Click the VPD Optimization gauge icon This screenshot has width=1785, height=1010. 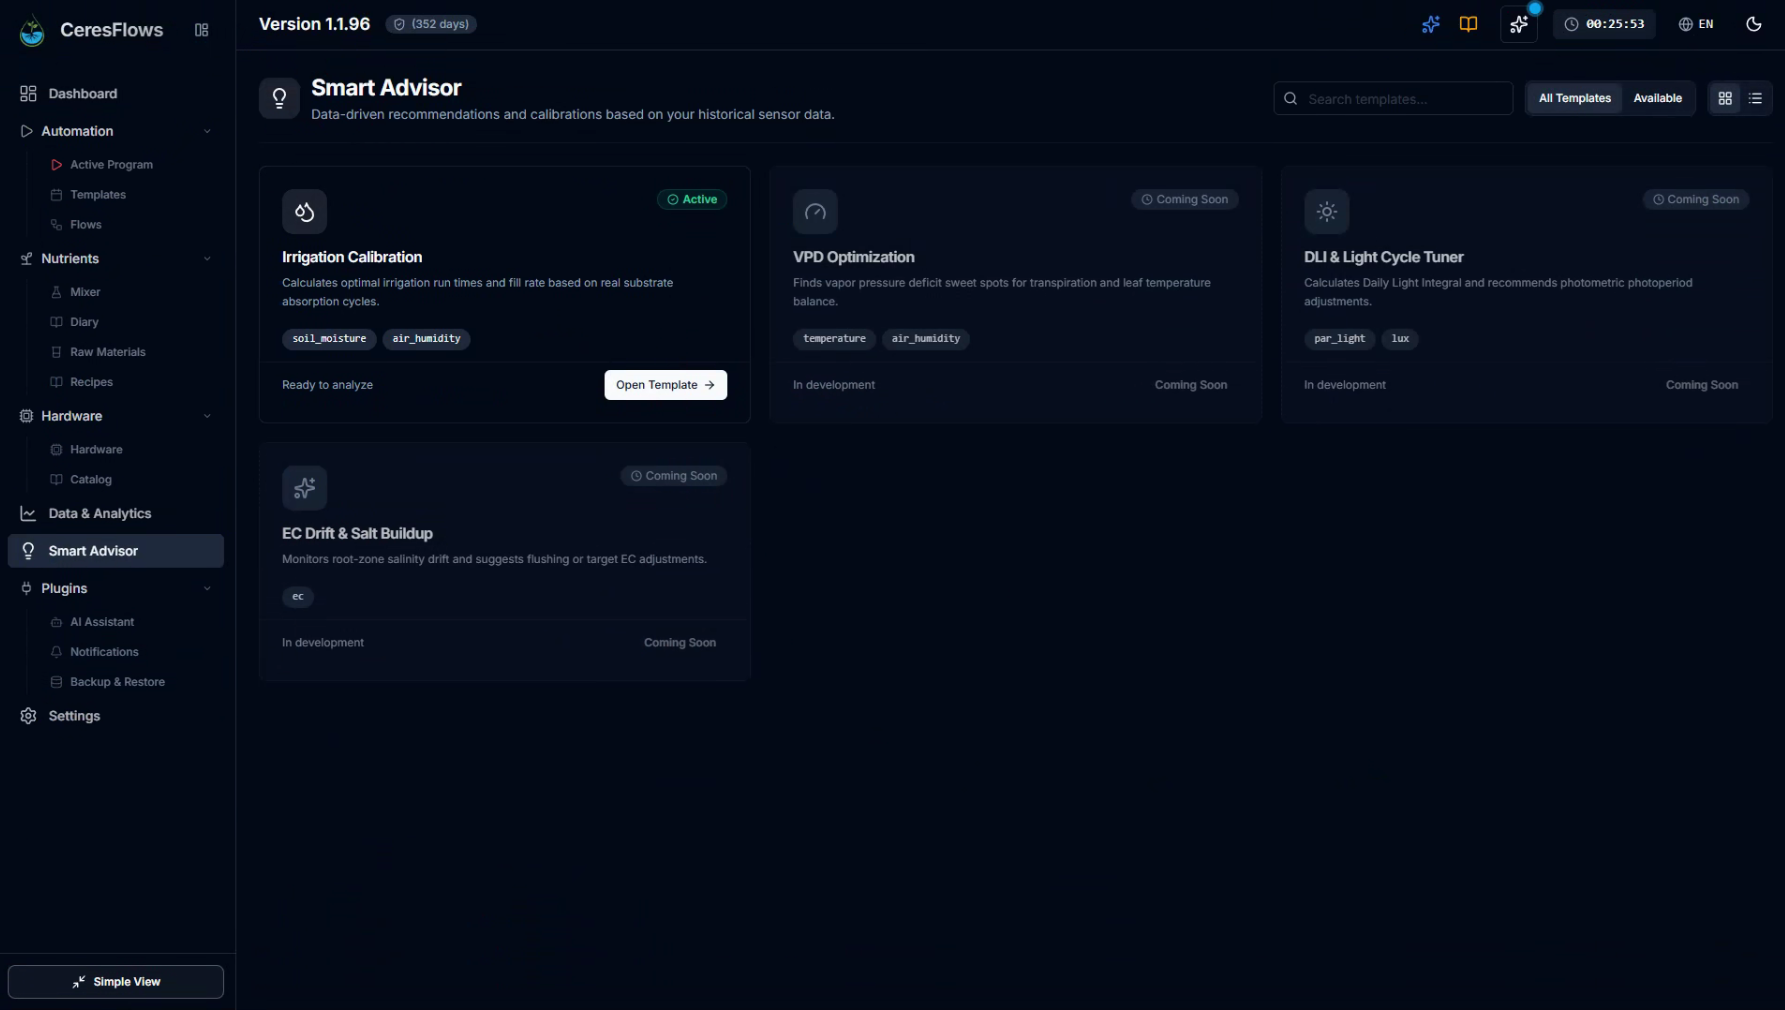(x=815, y=211)
